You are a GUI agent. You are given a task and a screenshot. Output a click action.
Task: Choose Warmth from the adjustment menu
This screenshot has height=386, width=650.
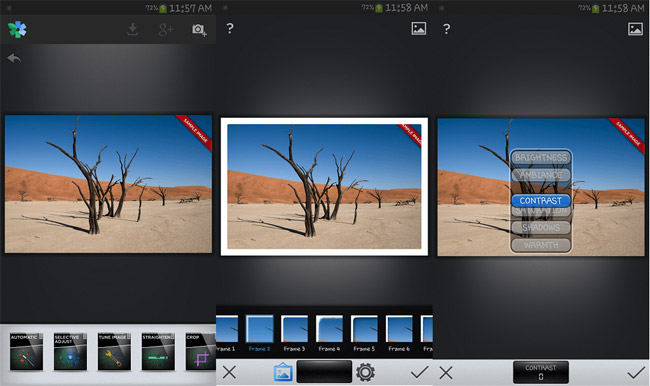click(541, 245)
